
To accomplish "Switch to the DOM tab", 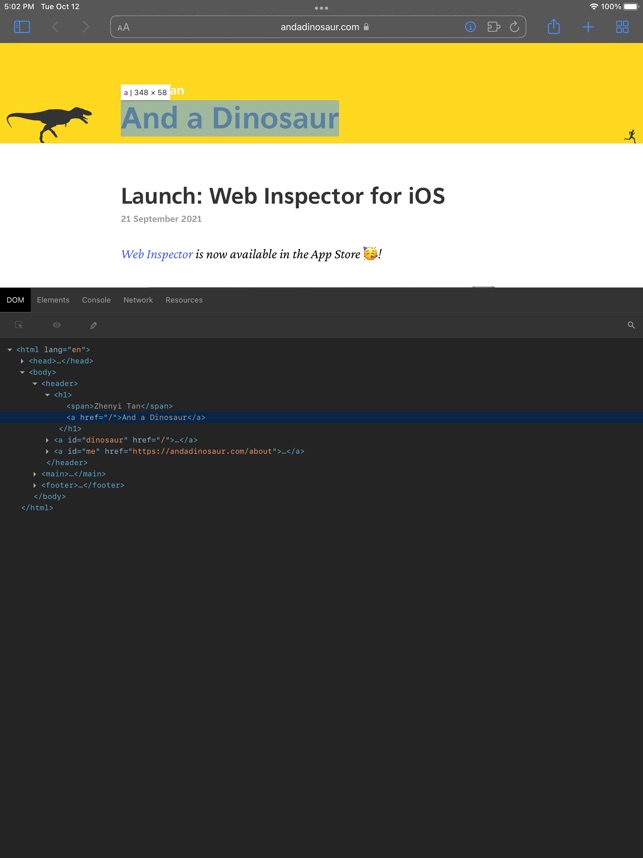I will pos(15,300).
